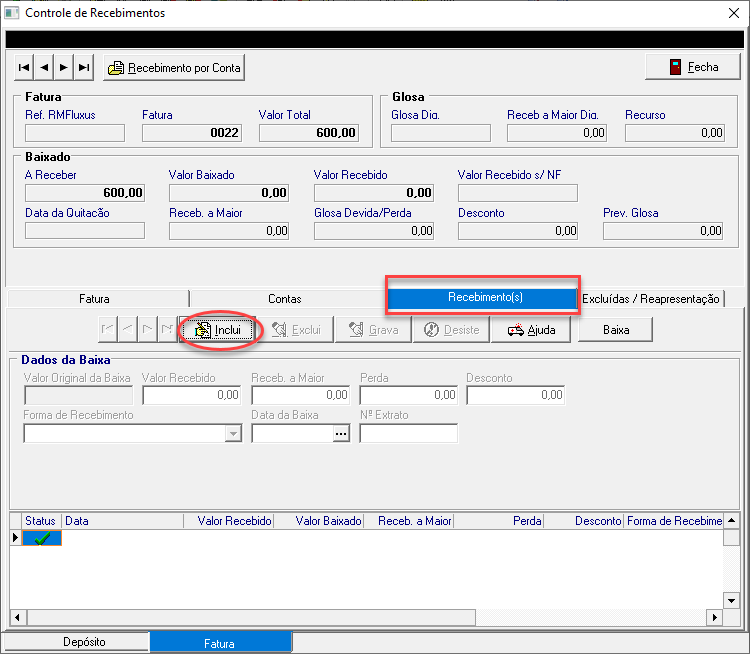750x654 pixels.
Task: Click the Fecha button
Action: 693,67
